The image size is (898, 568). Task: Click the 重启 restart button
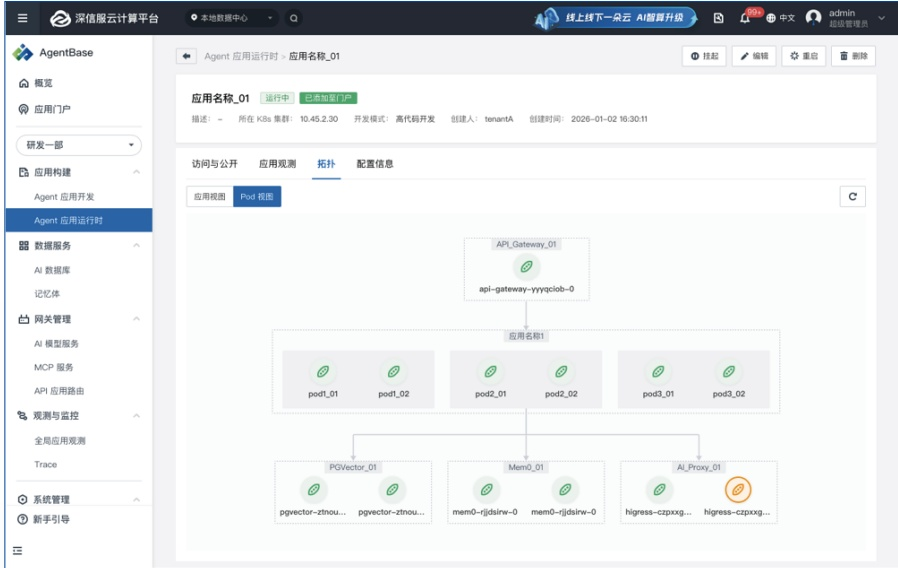[804, 56]
